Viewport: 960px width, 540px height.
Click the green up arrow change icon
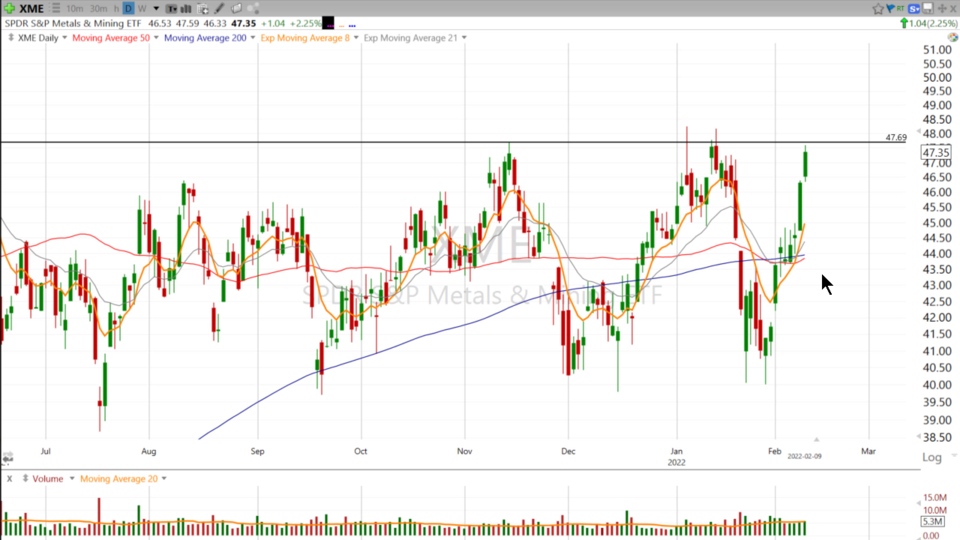click(904, 23)
